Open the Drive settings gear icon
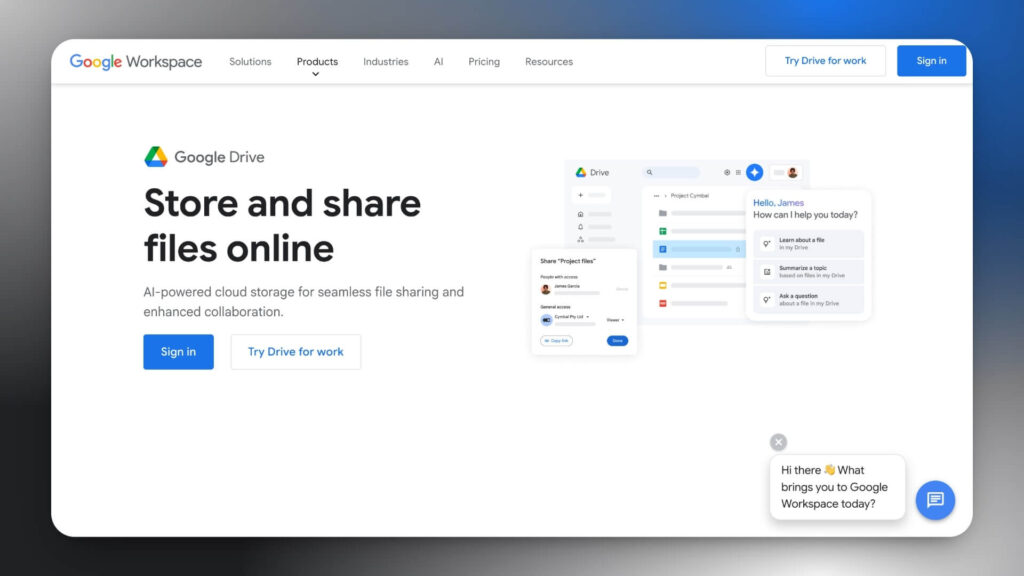The image size is (1024, 576). 726,173
